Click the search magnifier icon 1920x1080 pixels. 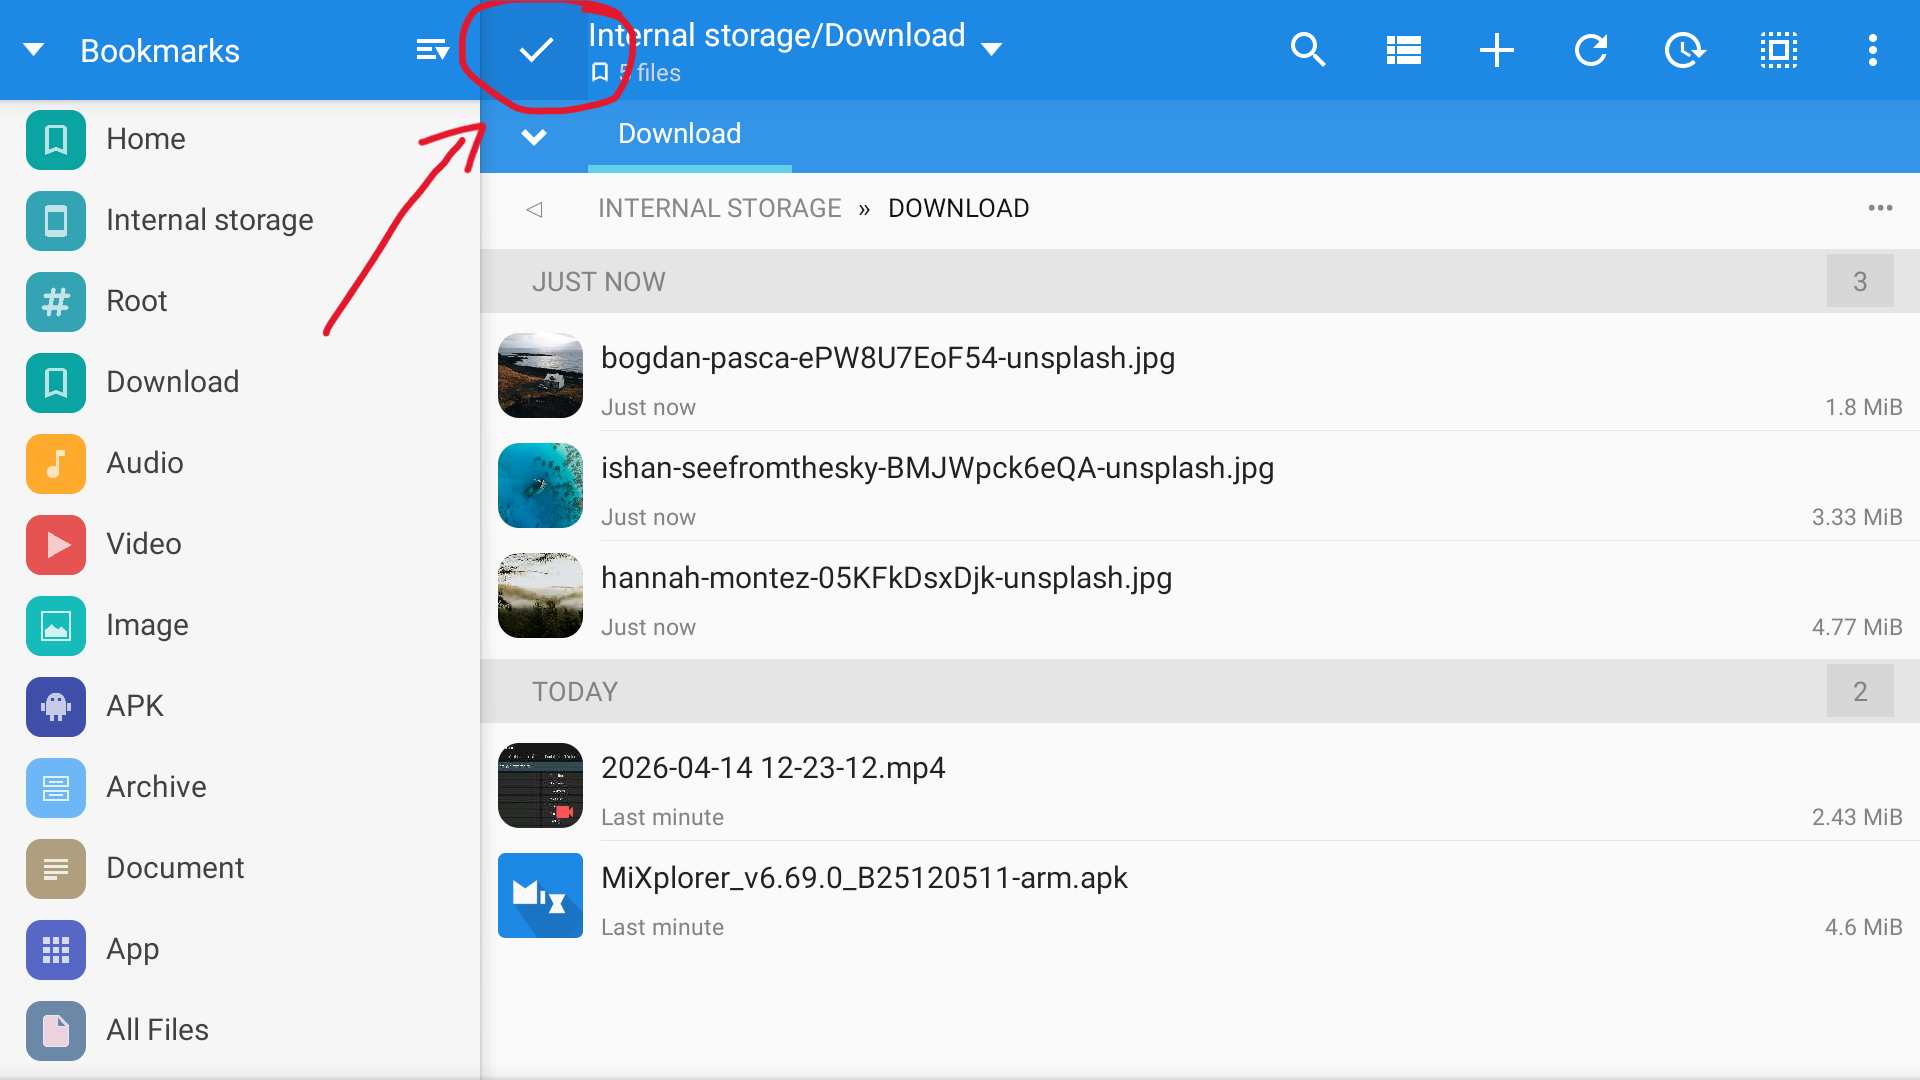click(x=1307, y=50)
